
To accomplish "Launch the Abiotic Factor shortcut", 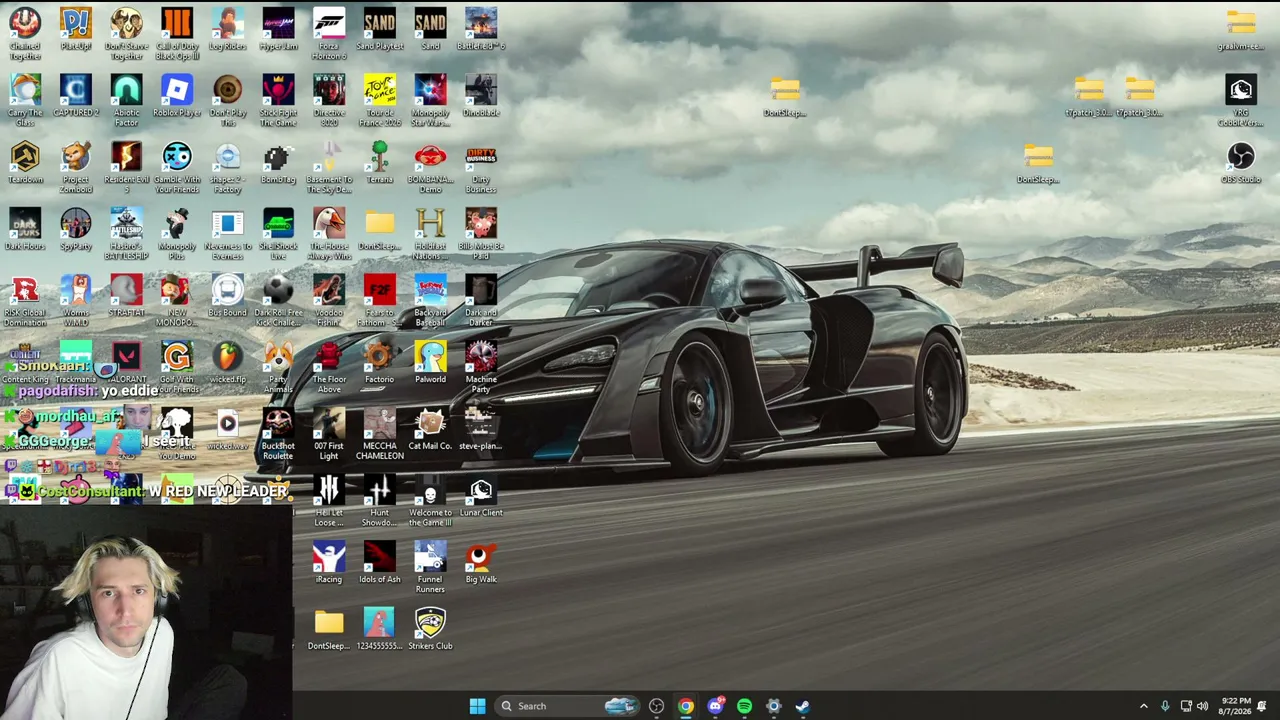I will click(126, 100).
